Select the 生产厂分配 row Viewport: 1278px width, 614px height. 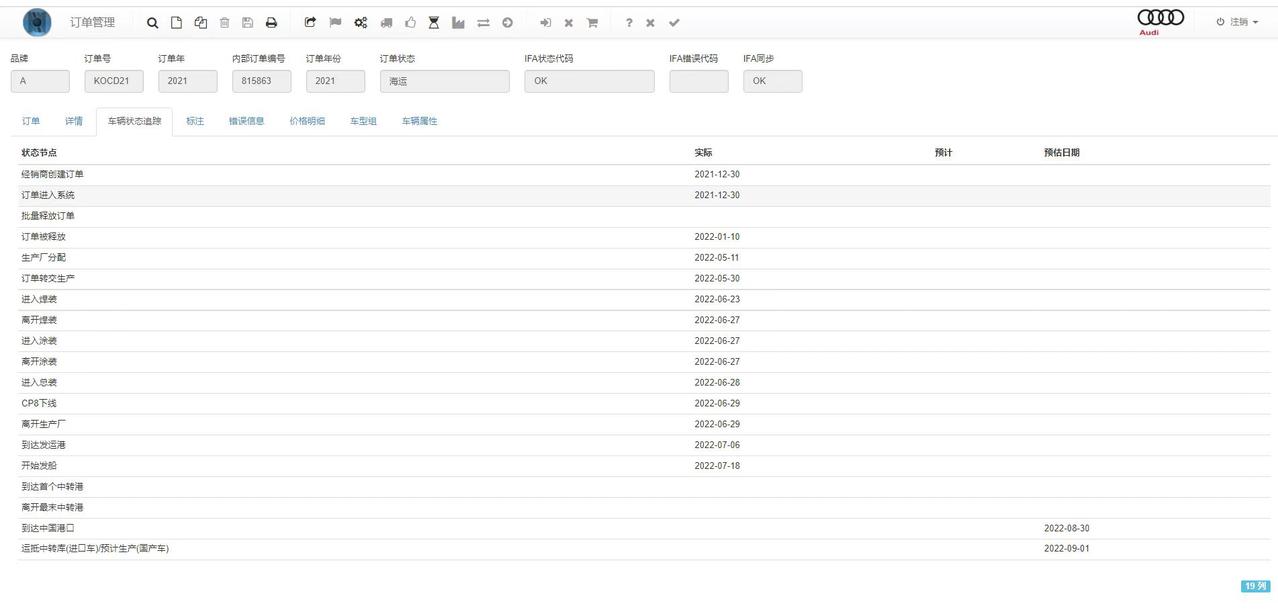tap(644, 258)
